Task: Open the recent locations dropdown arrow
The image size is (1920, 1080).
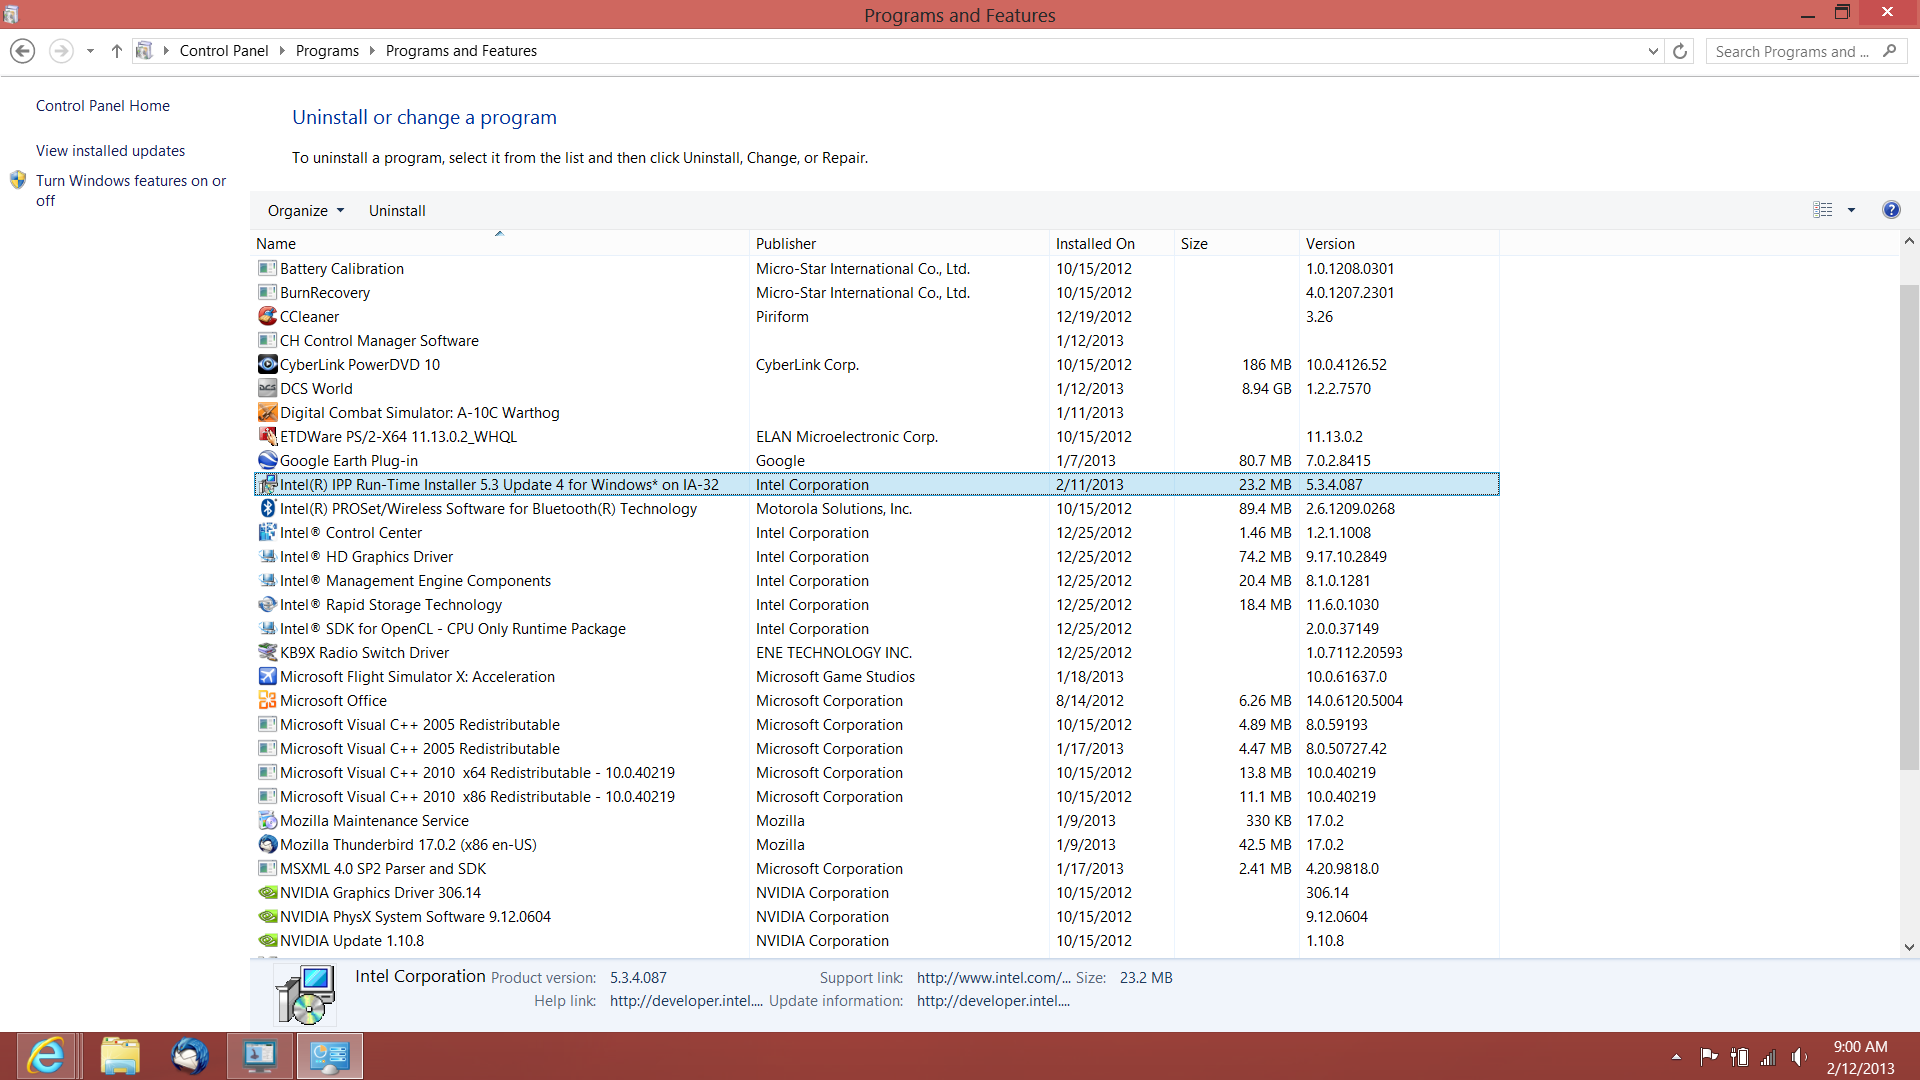Action: (90, 51)
